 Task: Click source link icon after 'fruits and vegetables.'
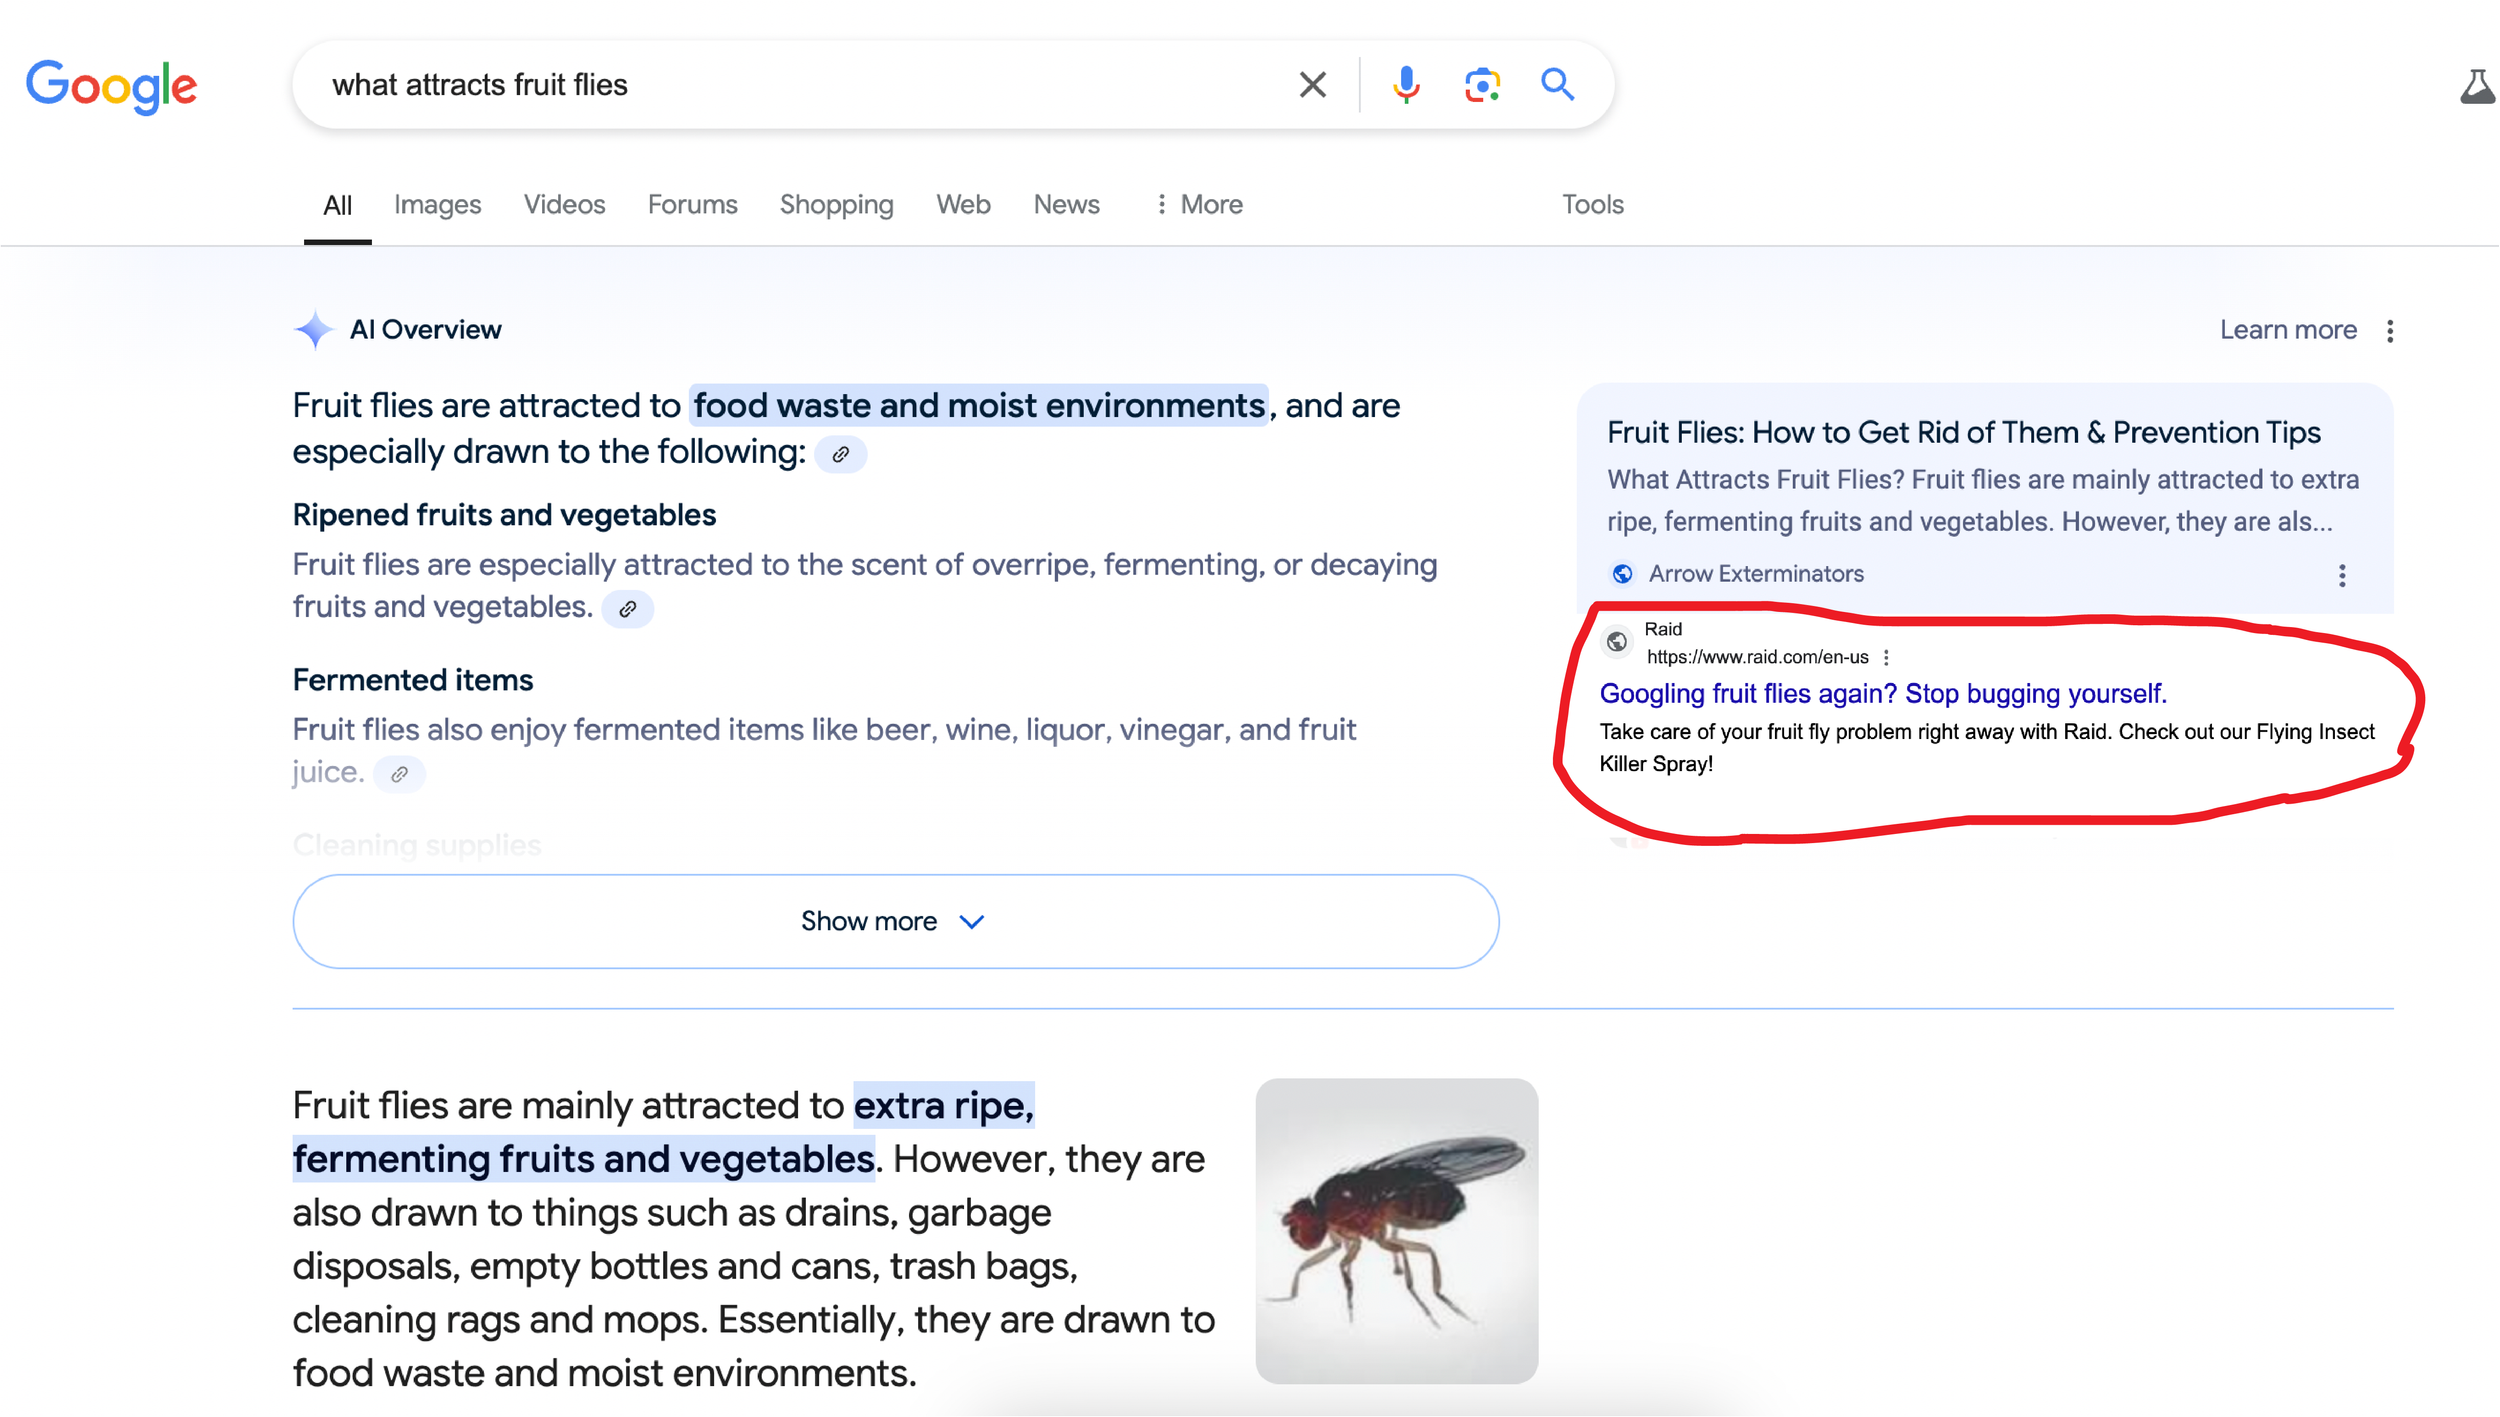click(627, 609)
